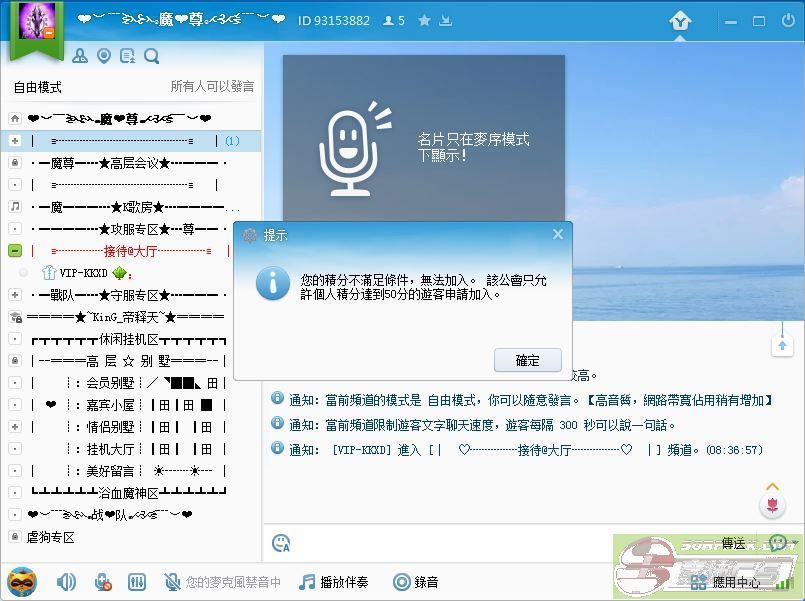Click the 播放伴奏 music button

pyautogui.click(x=334, y=581)
